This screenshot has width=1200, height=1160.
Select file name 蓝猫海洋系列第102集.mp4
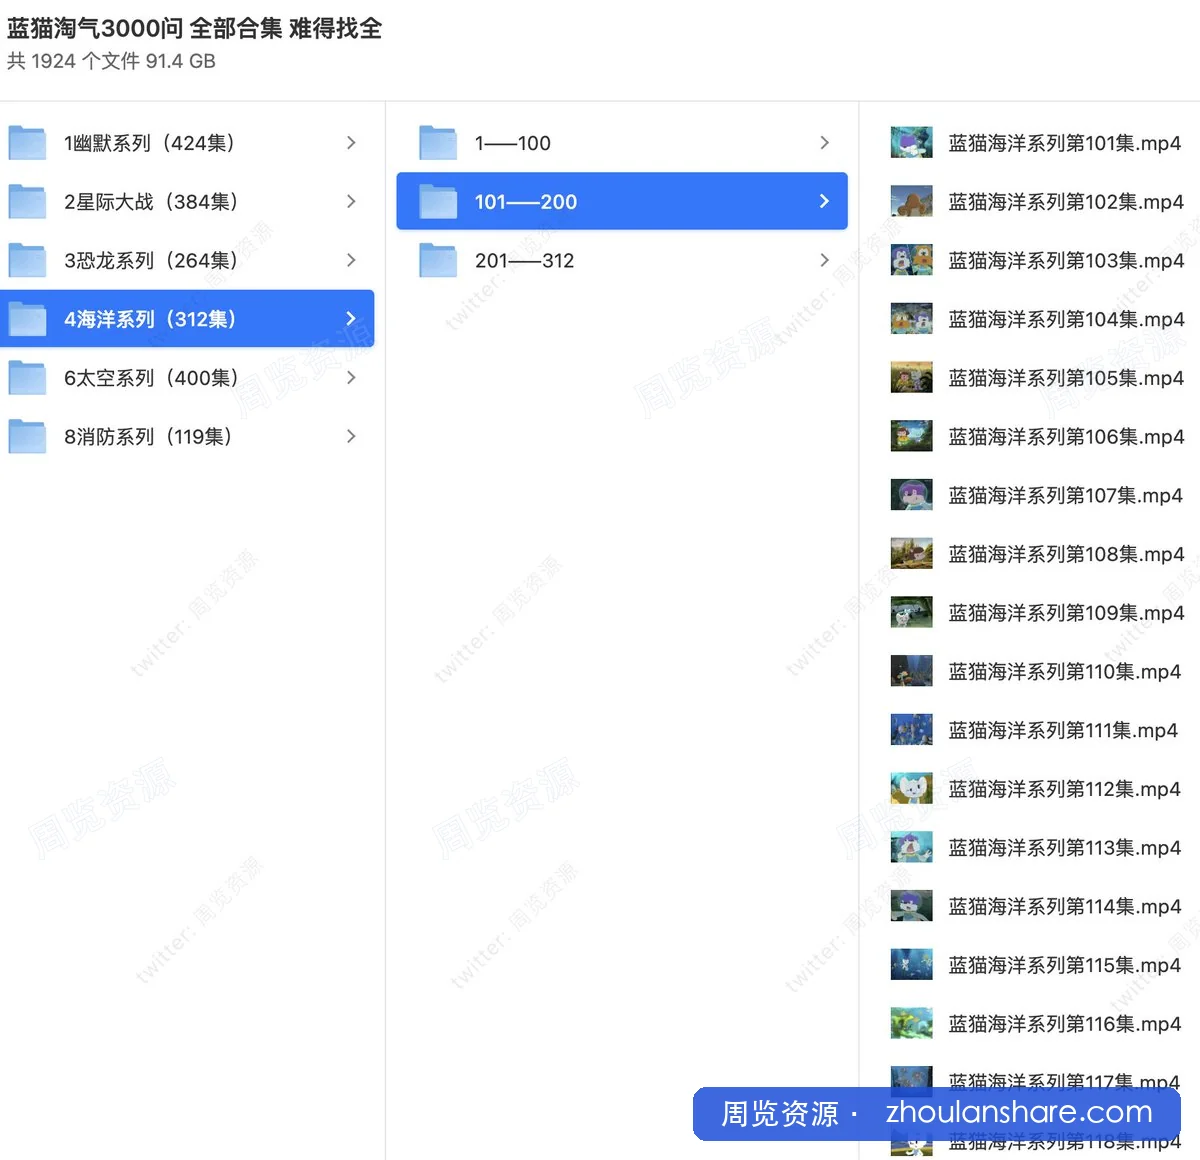click(1066, 202)
